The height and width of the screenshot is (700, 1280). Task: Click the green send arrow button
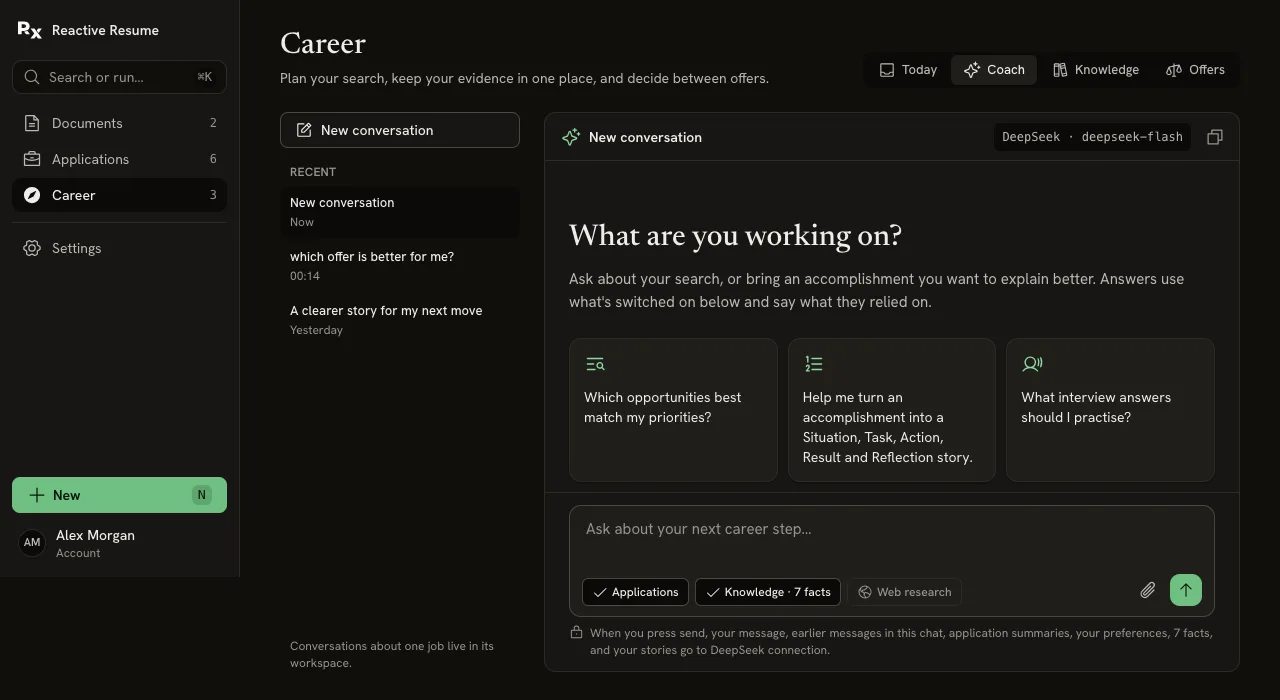1186,590
